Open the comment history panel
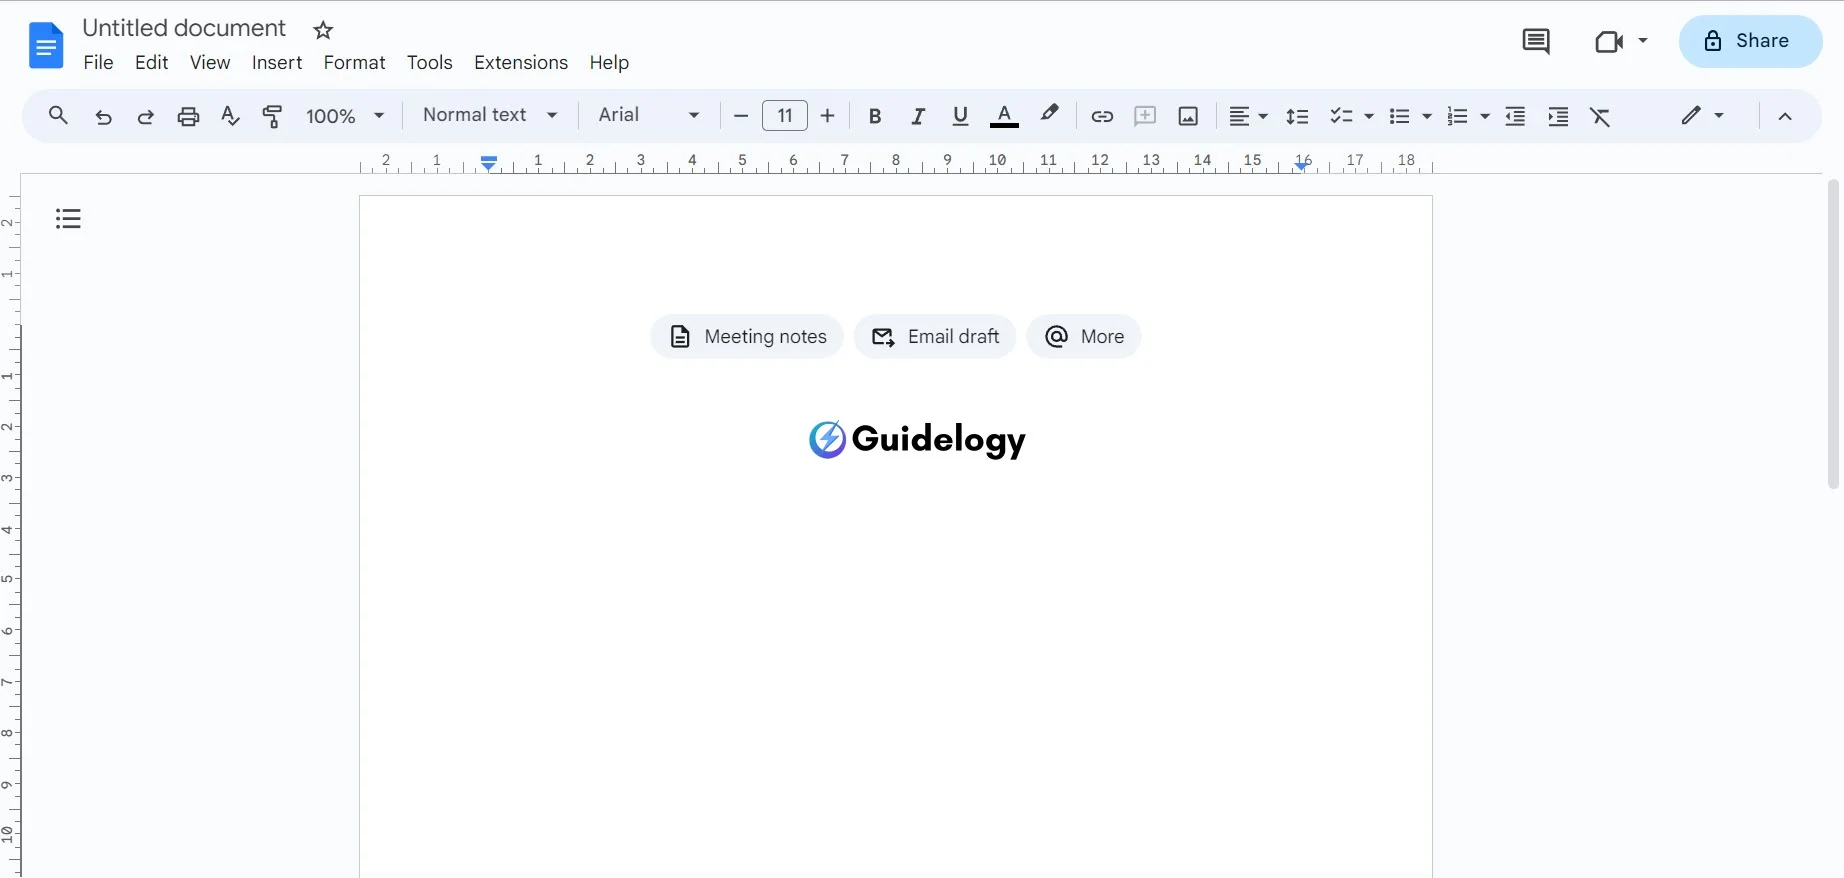 tap(1536, 41)
